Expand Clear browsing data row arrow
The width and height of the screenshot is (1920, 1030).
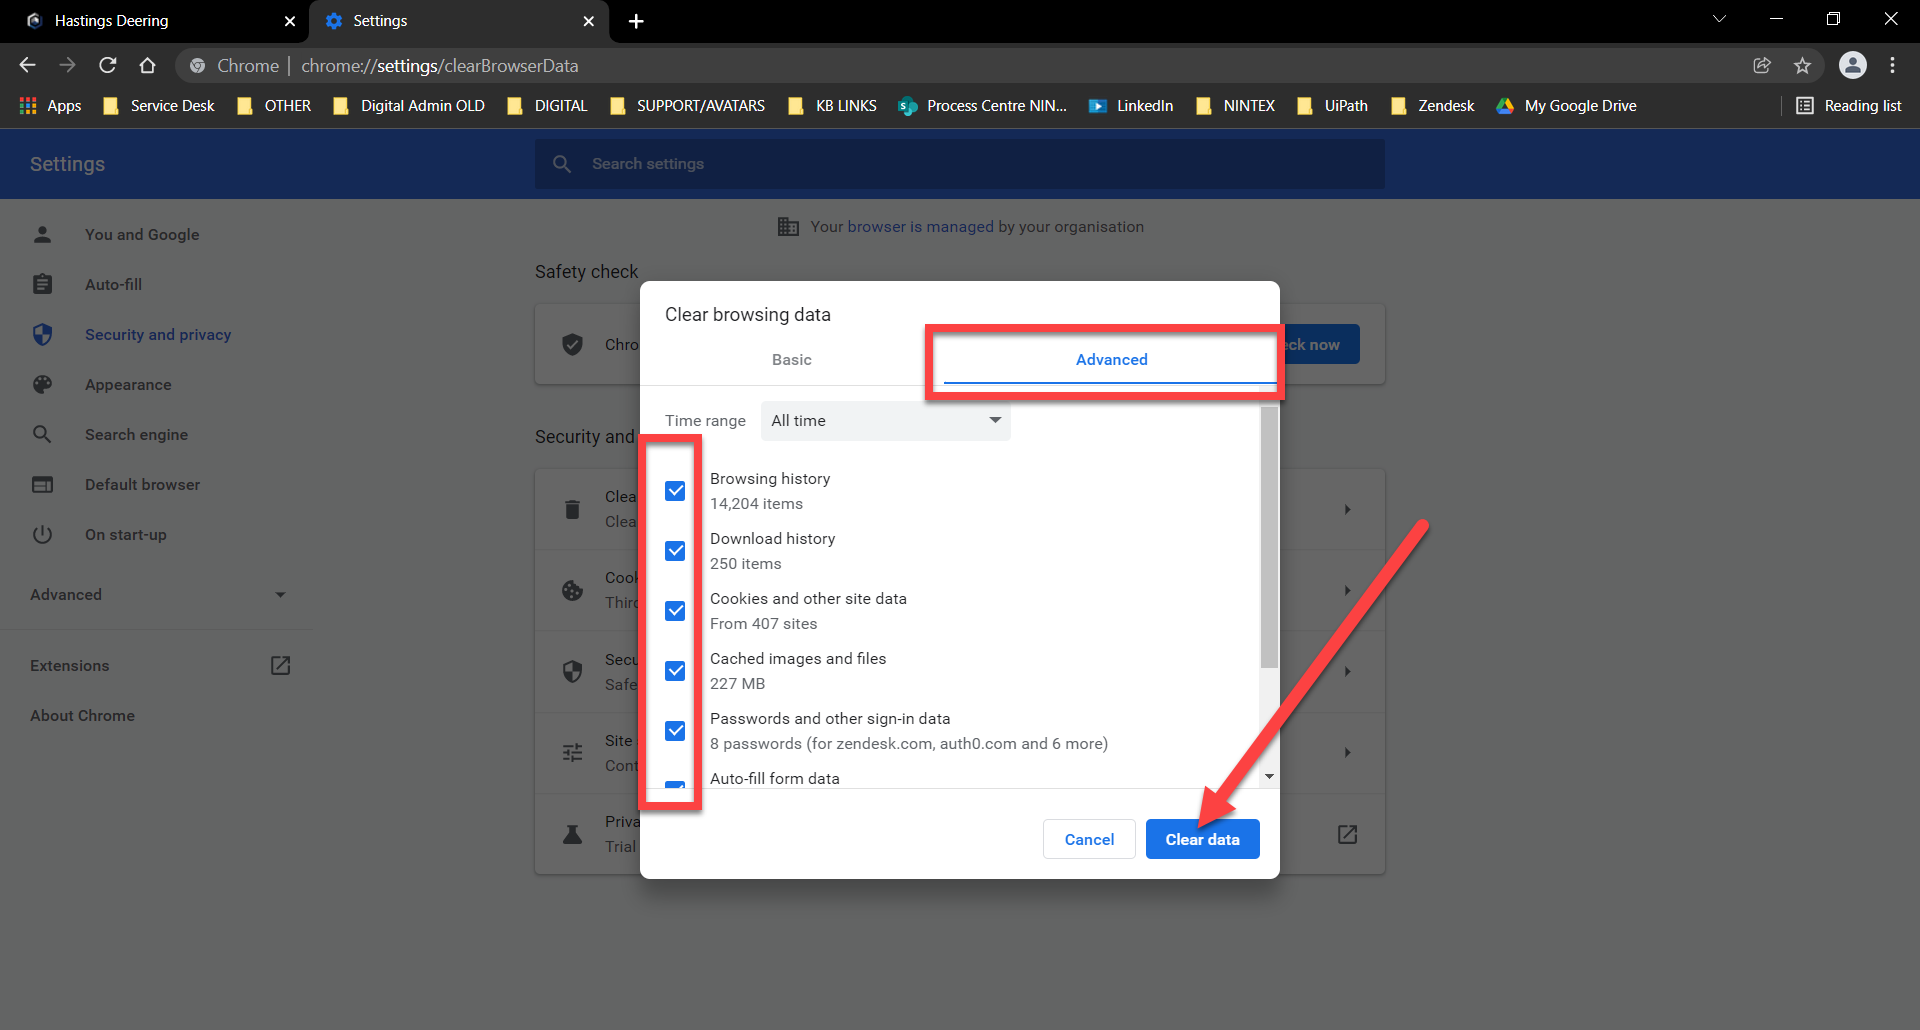[1347, 509]
